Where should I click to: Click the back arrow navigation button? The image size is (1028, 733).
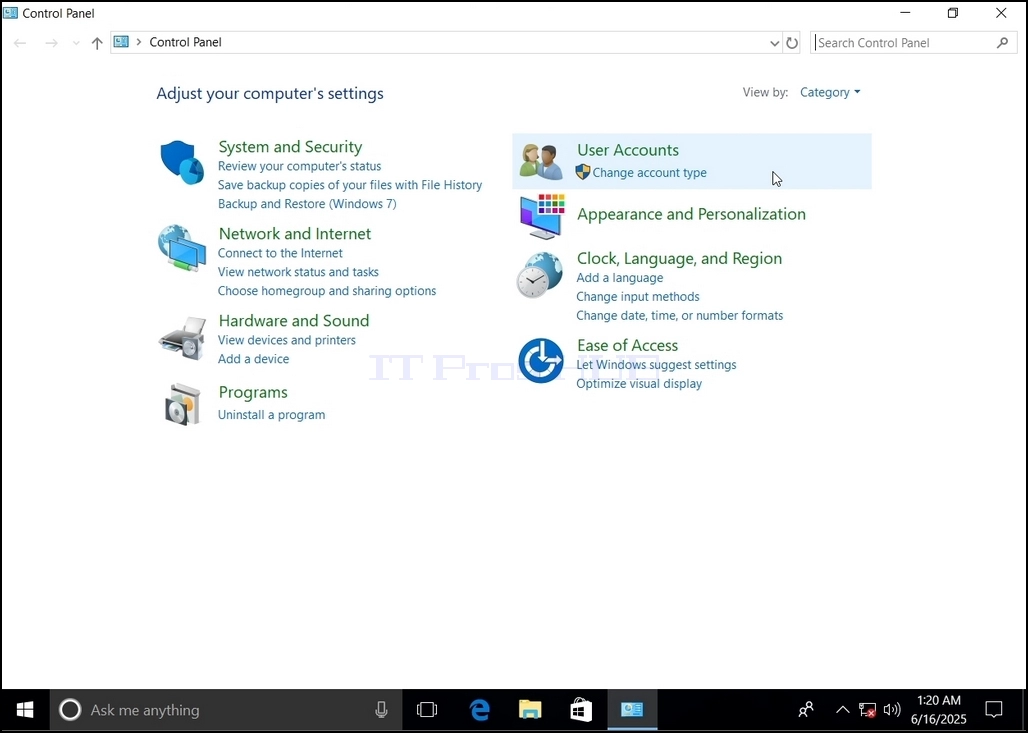(x=20, y=43)
